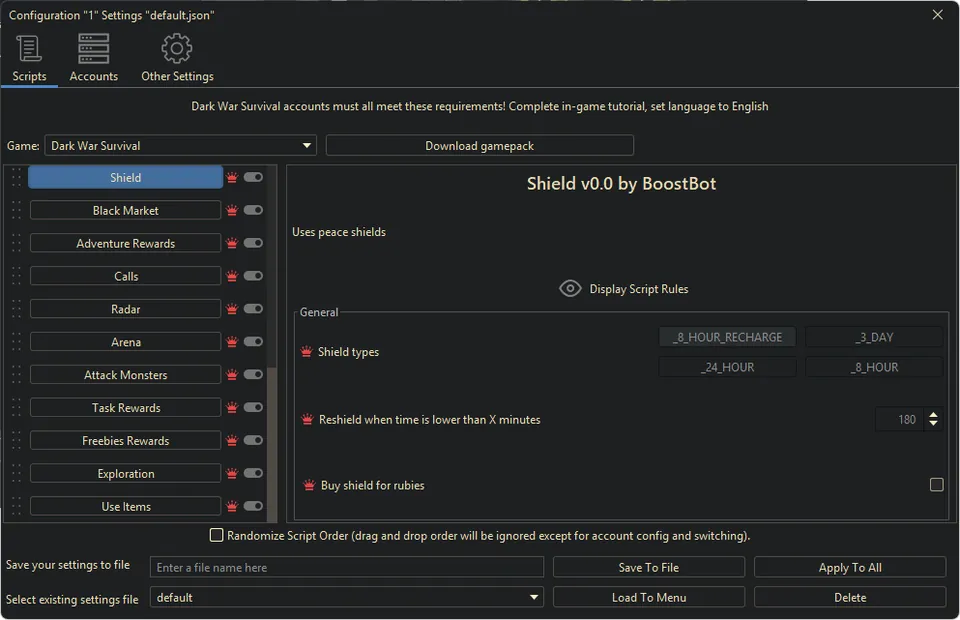Image resolution: width=960 pixels, height=620 pixels.
Task: Click the drag handle of the Adventure Rewards script
Action: click(x=16, y=244)
